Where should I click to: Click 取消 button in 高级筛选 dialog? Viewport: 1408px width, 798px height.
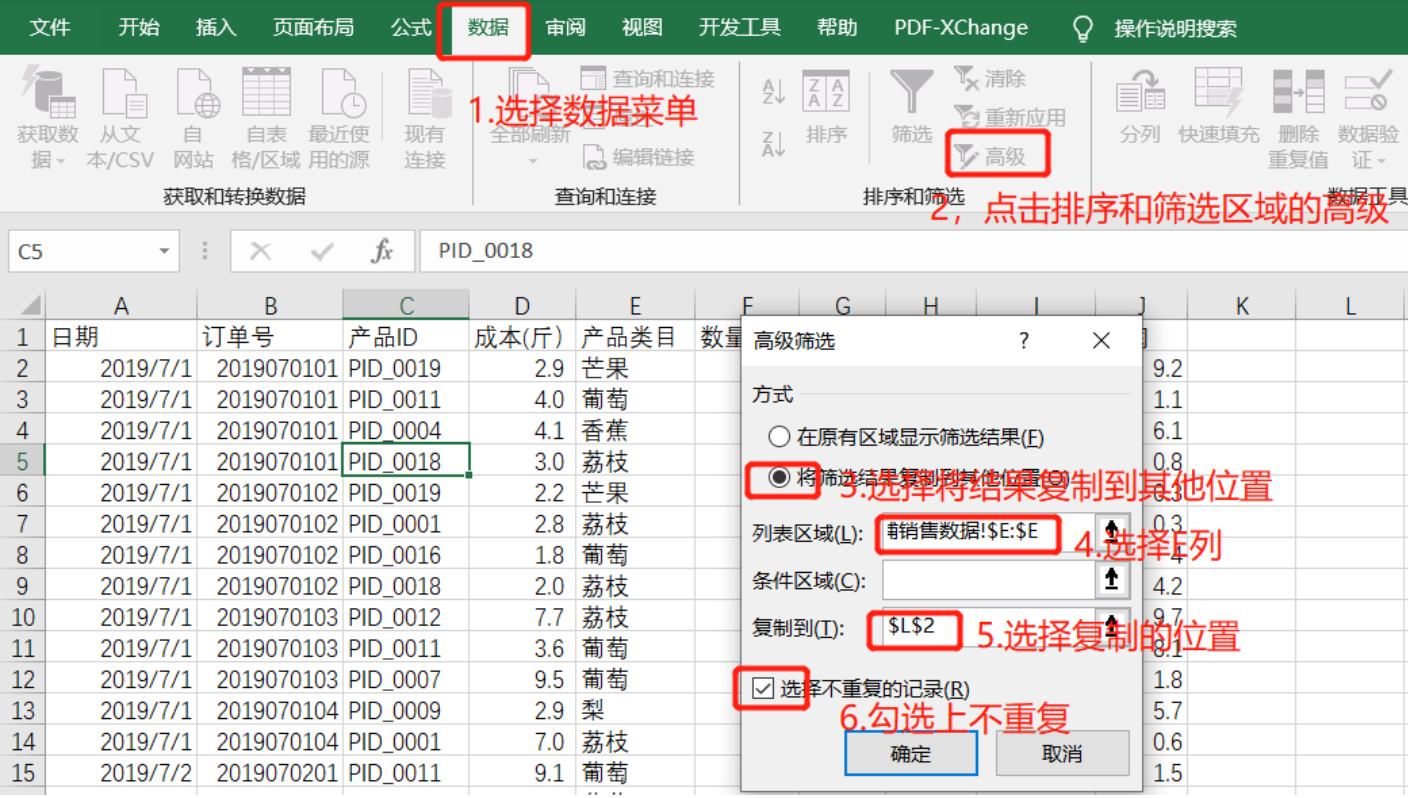click(1063, 753)
